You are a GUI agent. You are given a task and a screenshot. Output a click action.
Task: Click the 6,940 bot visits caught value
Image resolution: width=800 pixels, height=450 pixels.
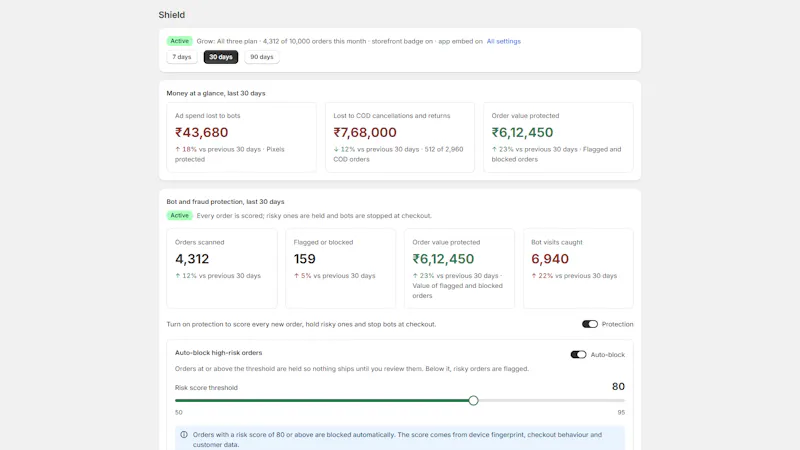click(550, 259)
